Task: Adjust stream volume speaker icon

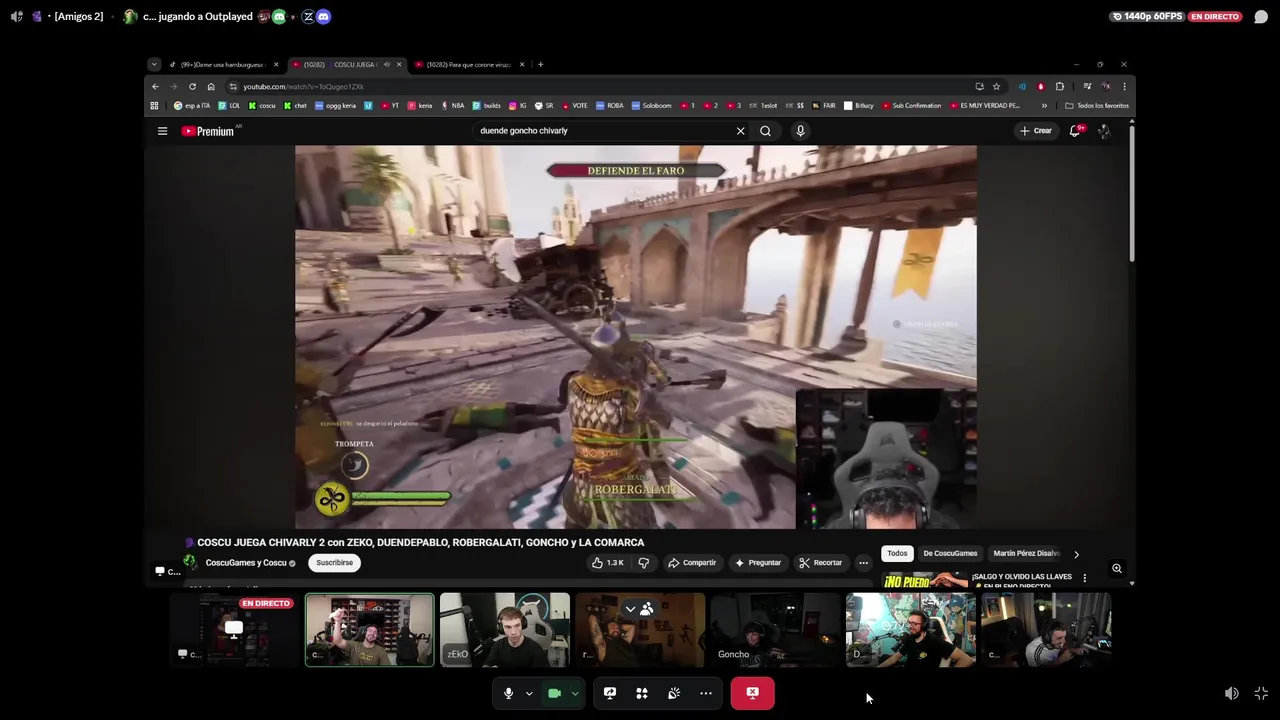Action: [x=1232, y=693]
